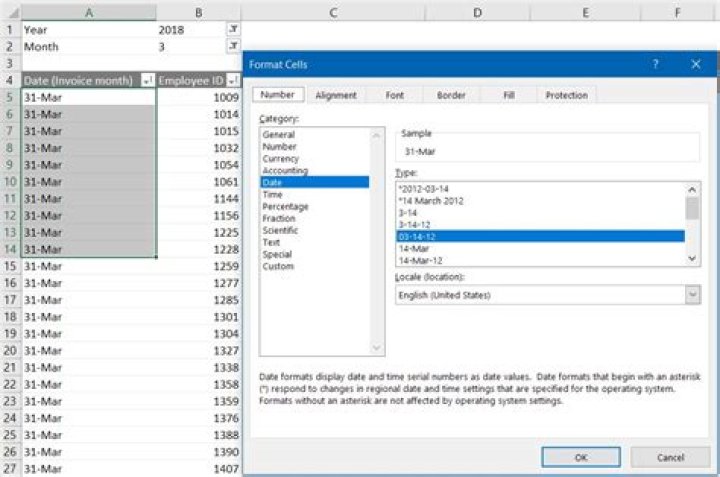Click Employee ID cell 1009
The height and width of the screenshot is (477, 720).
pos(198,97)
